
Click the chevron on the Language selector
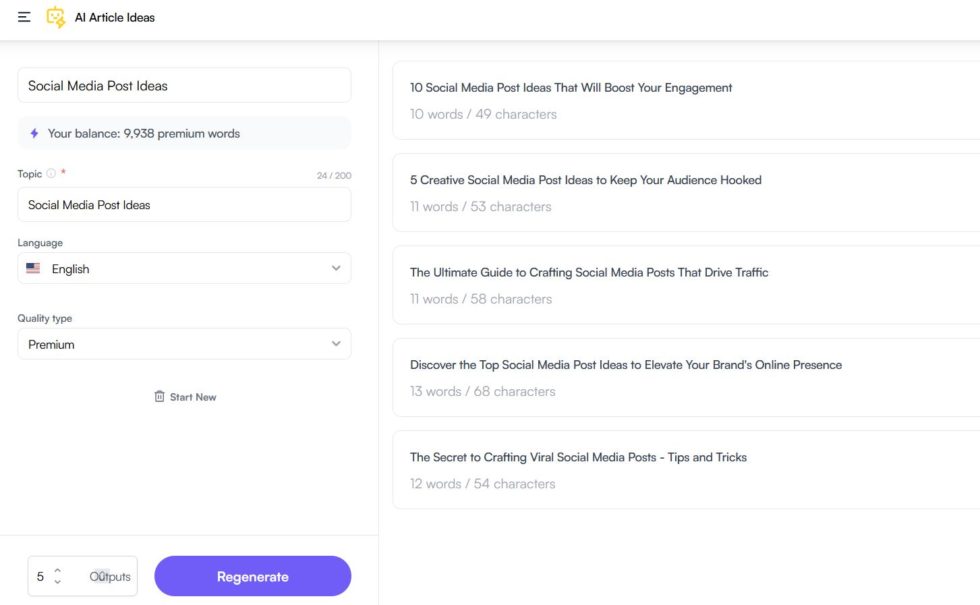[x=337, y=268]
